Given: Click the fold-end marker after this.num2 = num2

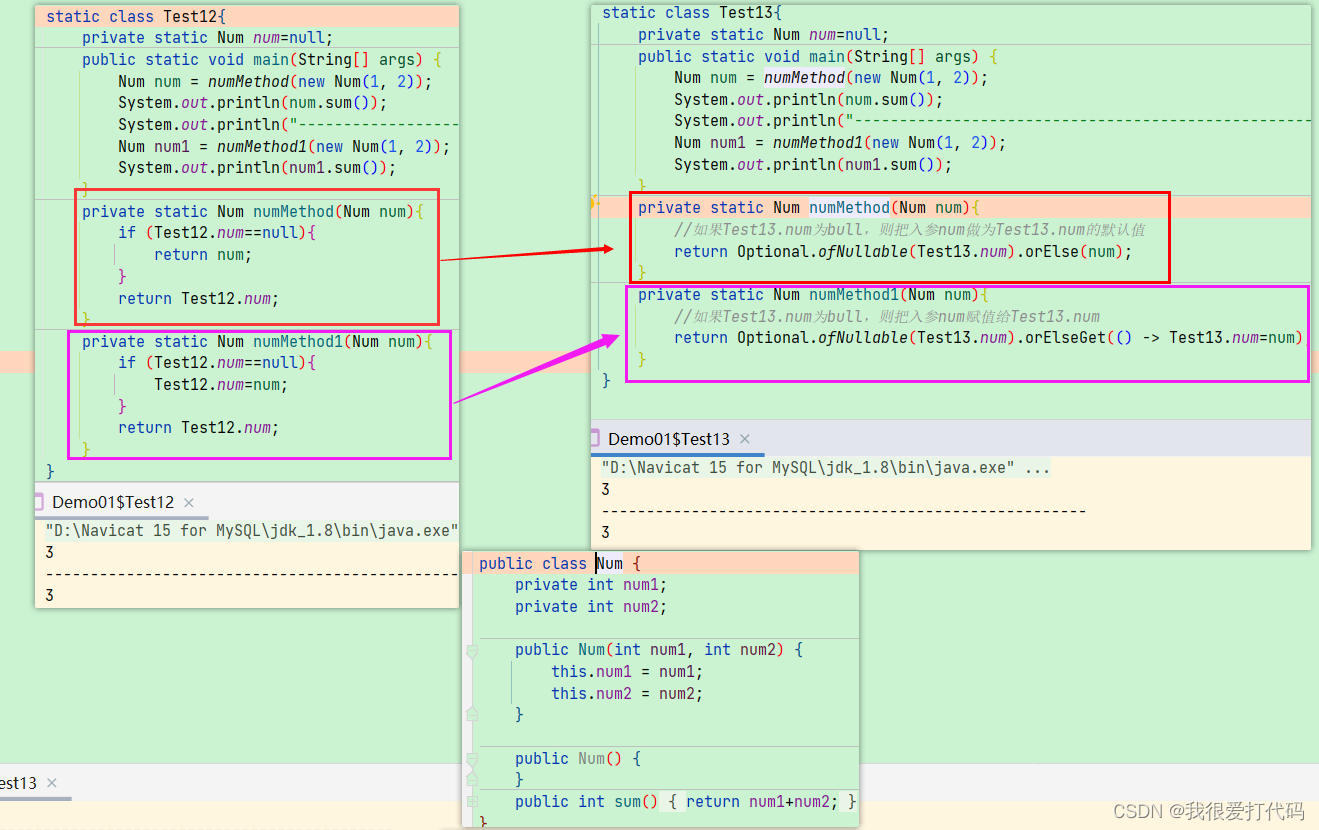Looking at the screenshot, I should tap(472, 715).
